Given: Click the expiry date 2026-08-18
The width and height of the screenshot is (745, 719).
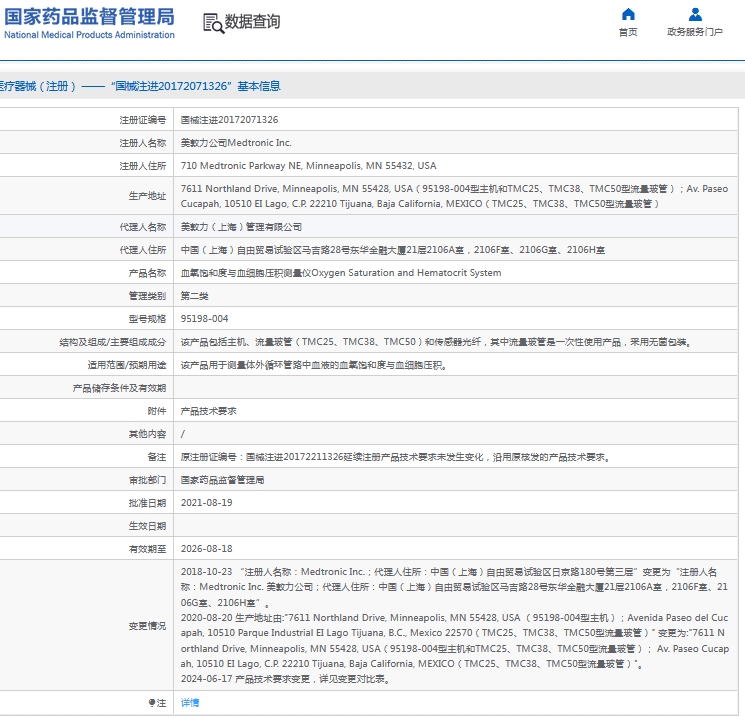Looking at the screenshot, I should (206, 549).
